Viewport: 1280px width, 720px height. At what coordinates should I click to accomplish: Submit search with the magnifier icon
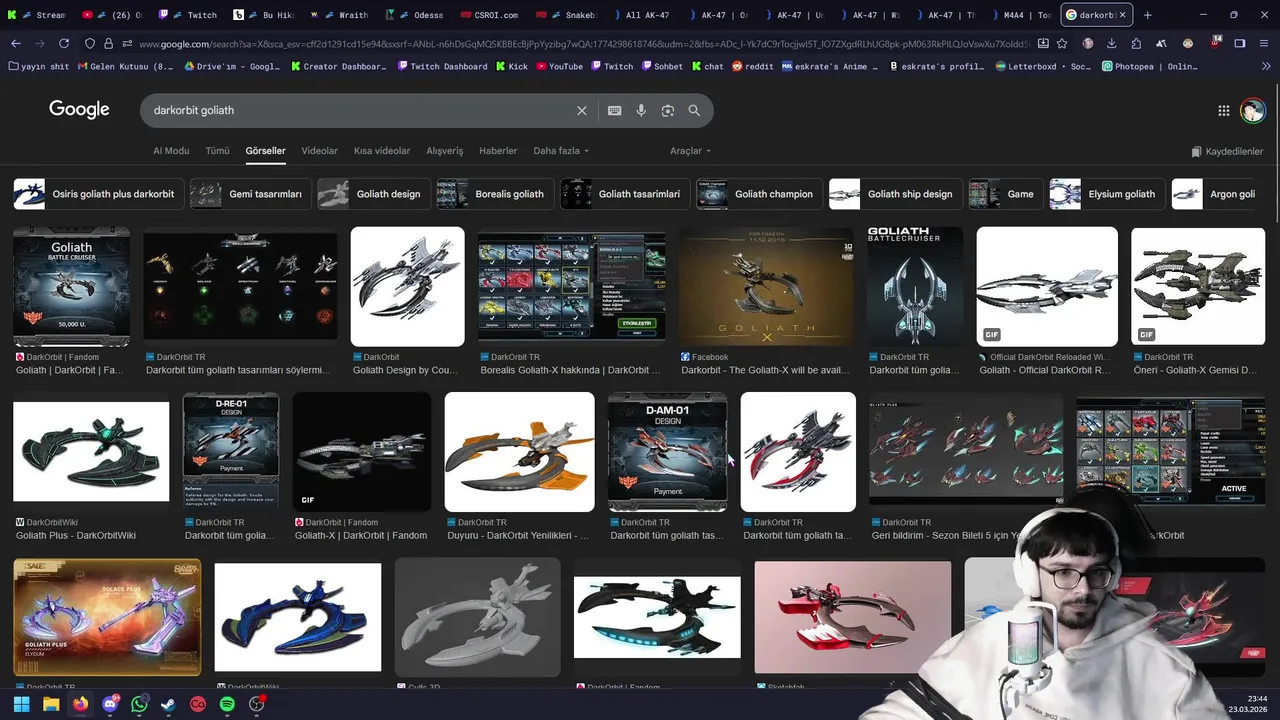(694, 110)
